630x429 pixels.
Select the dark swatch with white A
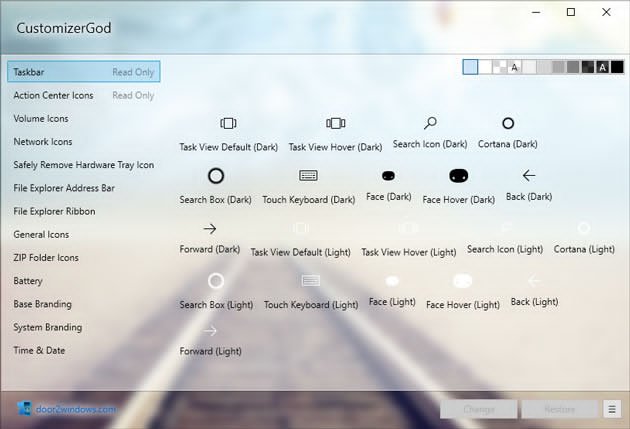602,67
